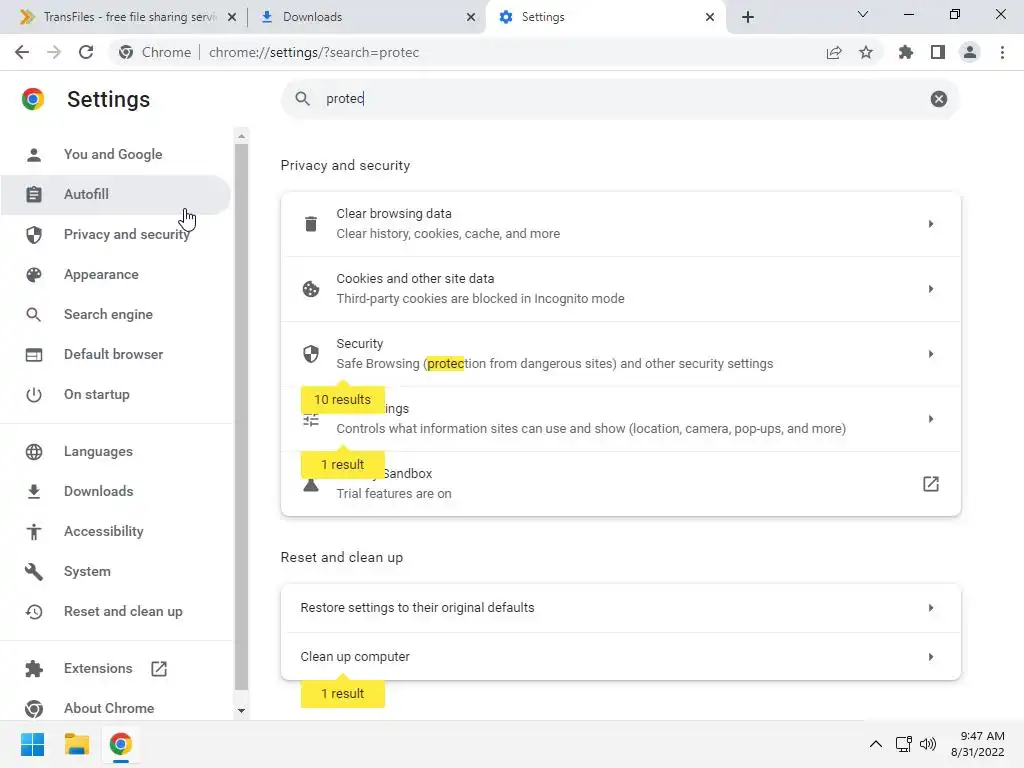Open Privacy and security in sidebar

point(115,234)
